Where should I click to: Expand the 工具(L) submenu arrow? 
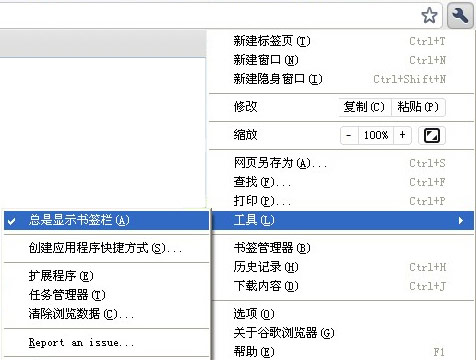461,220
